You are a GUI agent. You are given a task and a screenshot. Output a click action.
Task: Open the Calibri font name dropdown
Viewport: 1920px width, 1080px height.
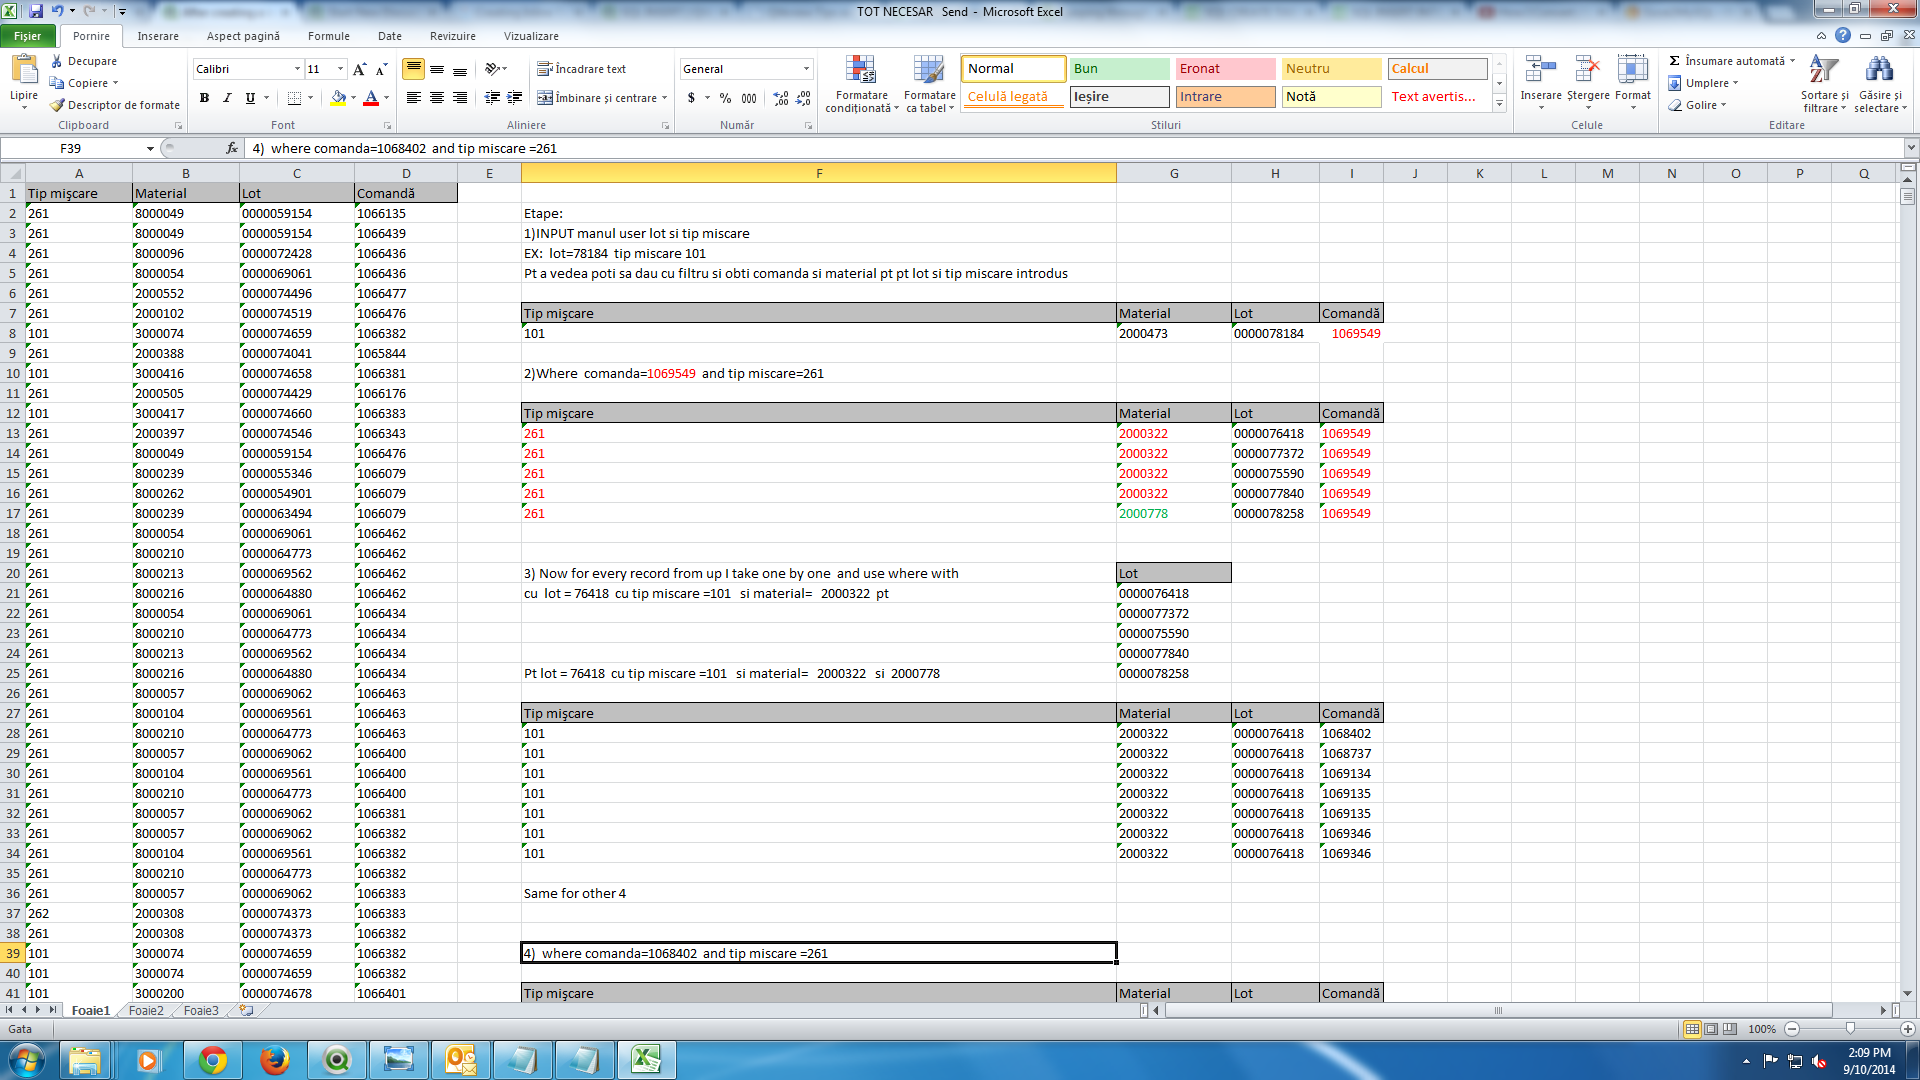pos(297,69)
